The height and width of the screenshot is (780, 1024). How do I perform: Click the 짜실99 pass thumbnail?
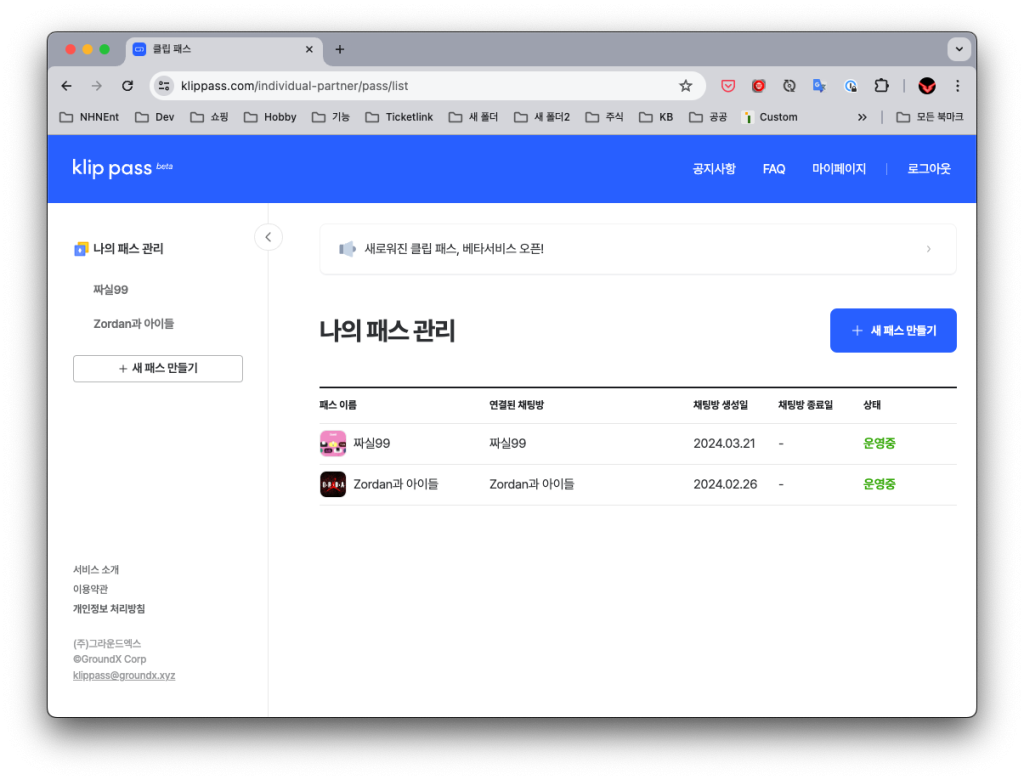click(332, 444)
